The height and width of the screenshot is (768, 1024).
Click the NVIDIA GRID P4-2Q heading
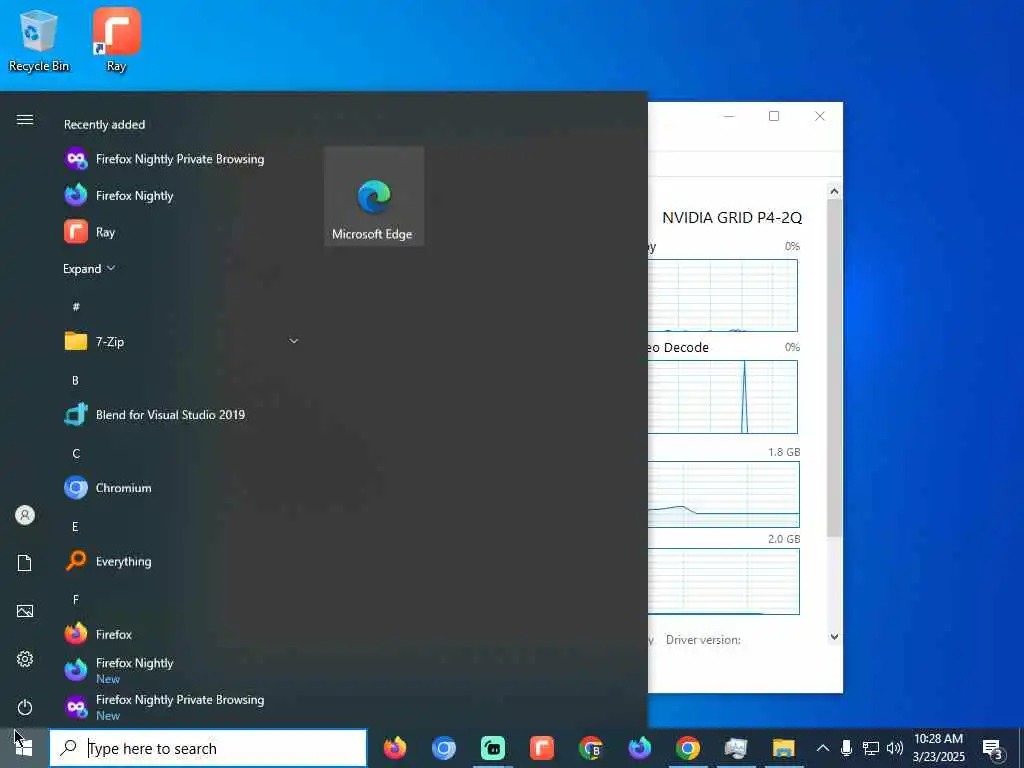point(732,217)
